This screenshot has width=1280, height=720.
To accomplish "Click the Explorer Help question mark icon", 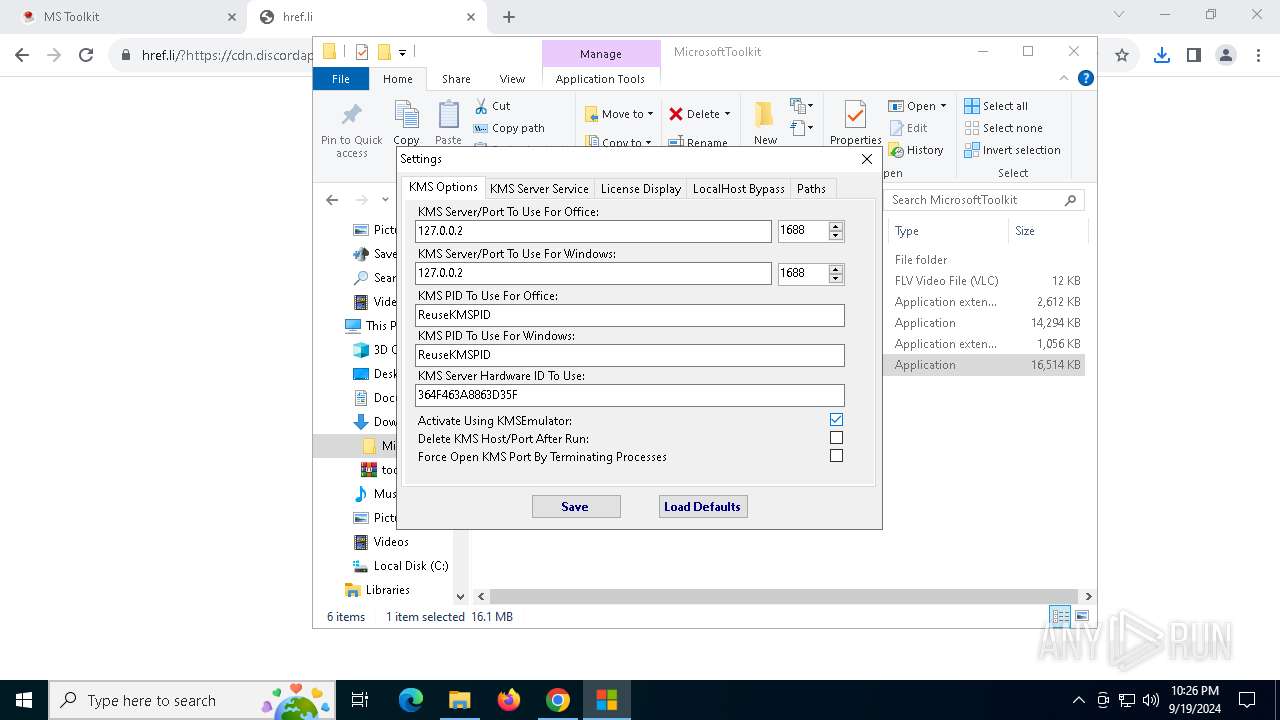I will click(x=1086, y=78).
